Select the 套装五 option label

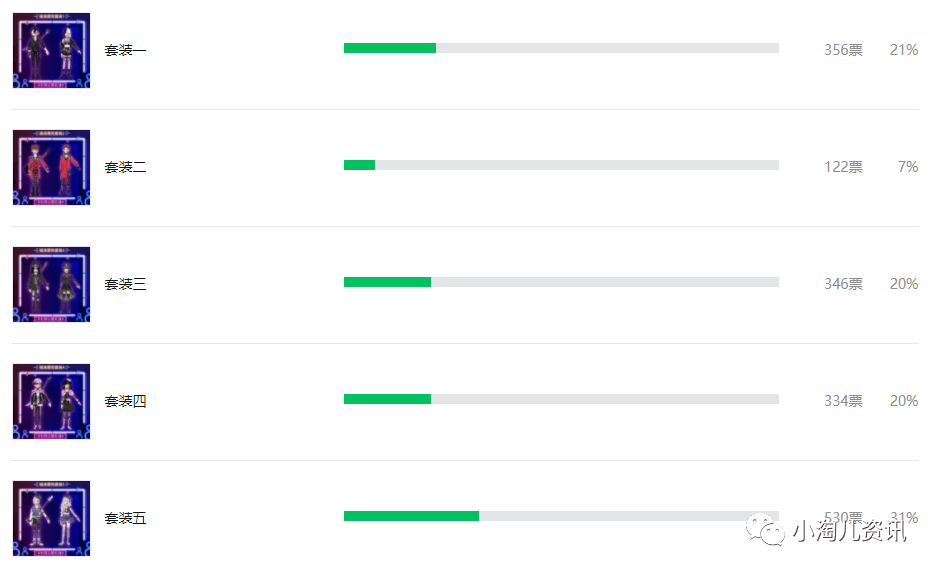125,519
